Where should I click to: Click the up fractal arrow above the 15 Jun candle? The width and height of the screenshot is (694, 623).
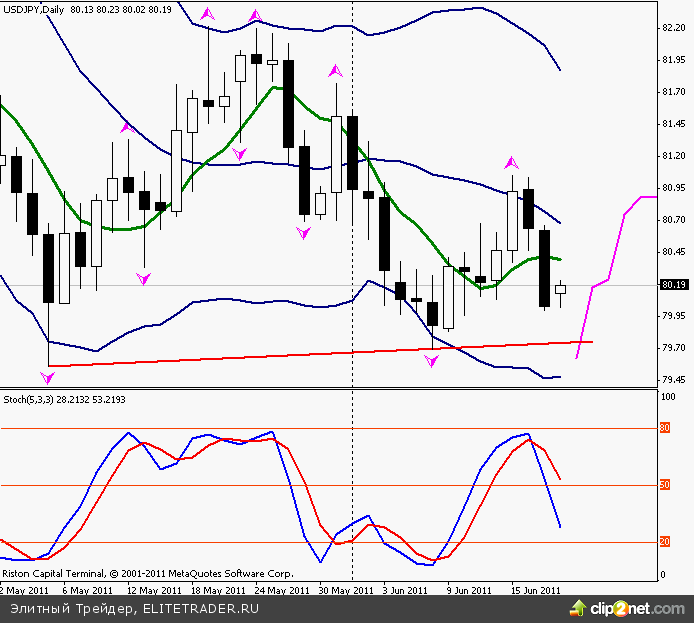(512, 162)
